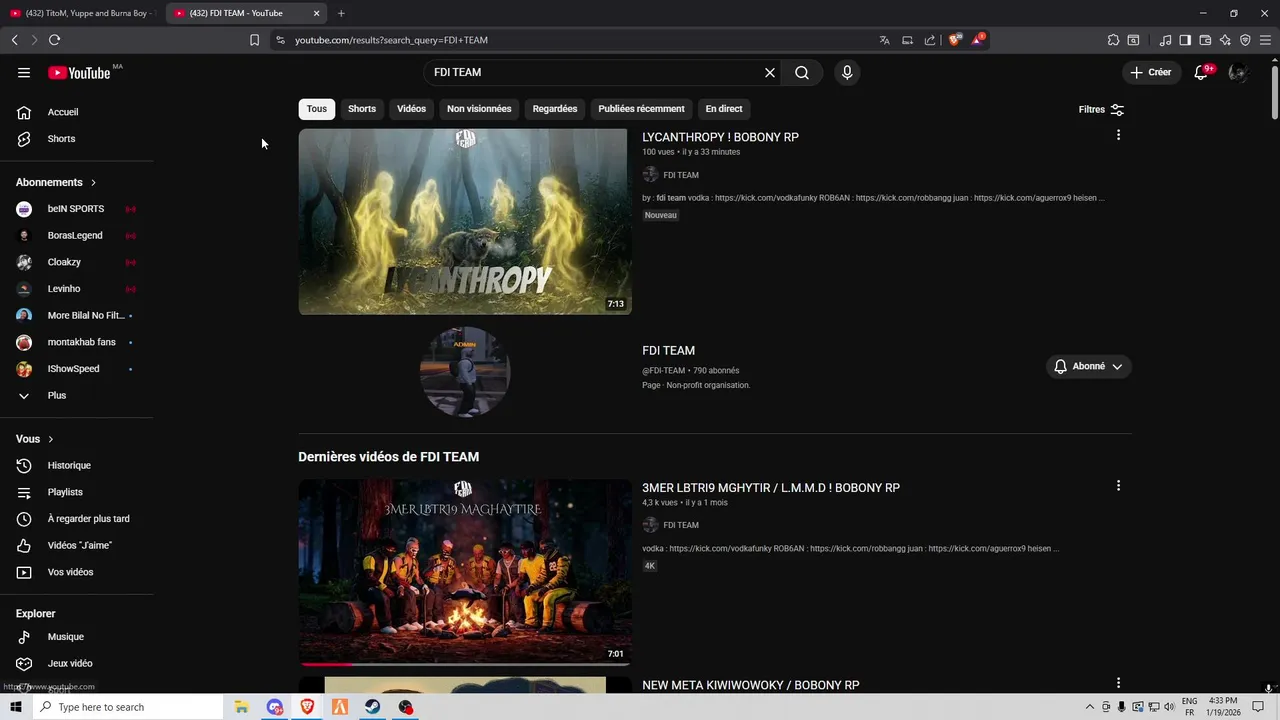Reload the page in the browser

(x=54, y=40)
